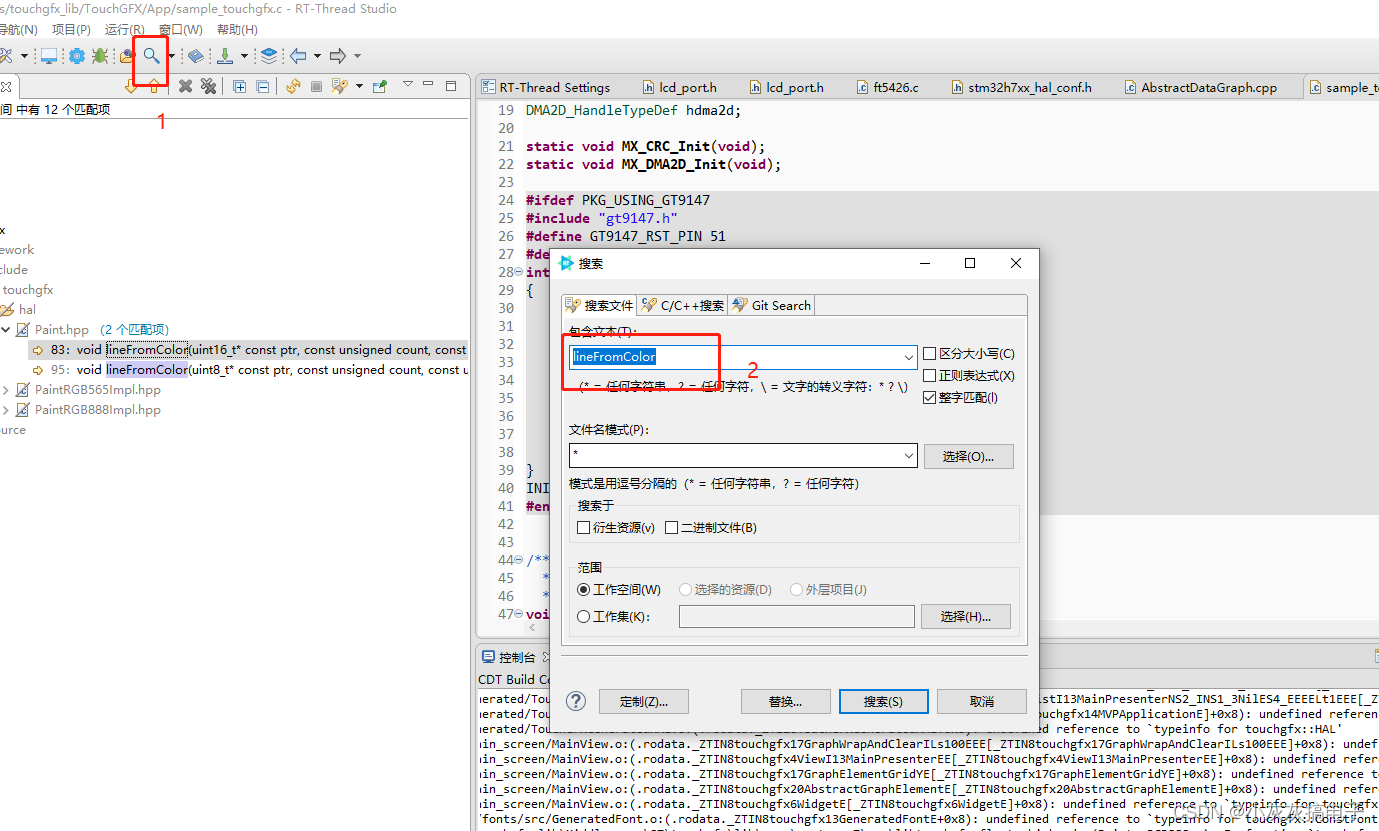
Task: Open the Search view menu triangle
Action: [x=408, y=84]
